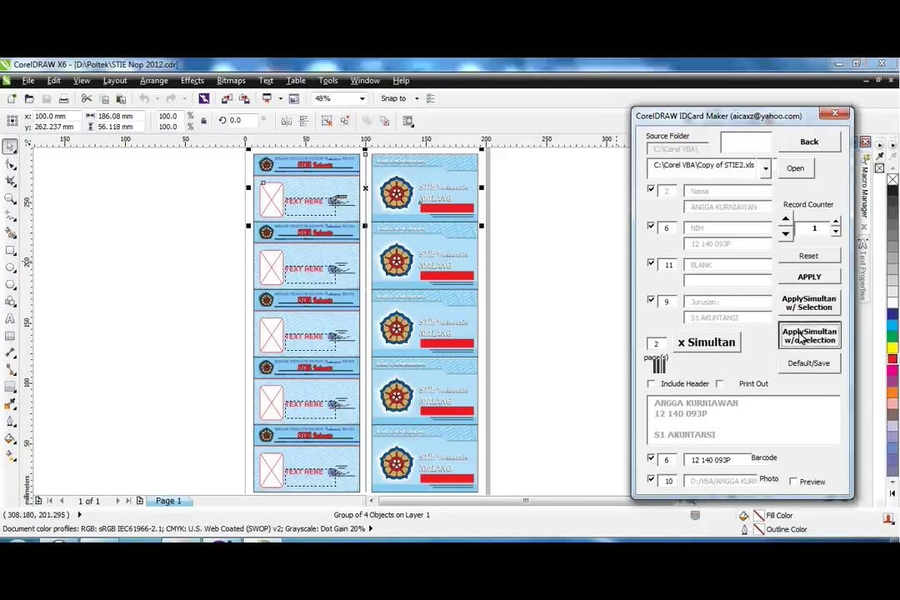Click the APPLY button

point(809,276)
